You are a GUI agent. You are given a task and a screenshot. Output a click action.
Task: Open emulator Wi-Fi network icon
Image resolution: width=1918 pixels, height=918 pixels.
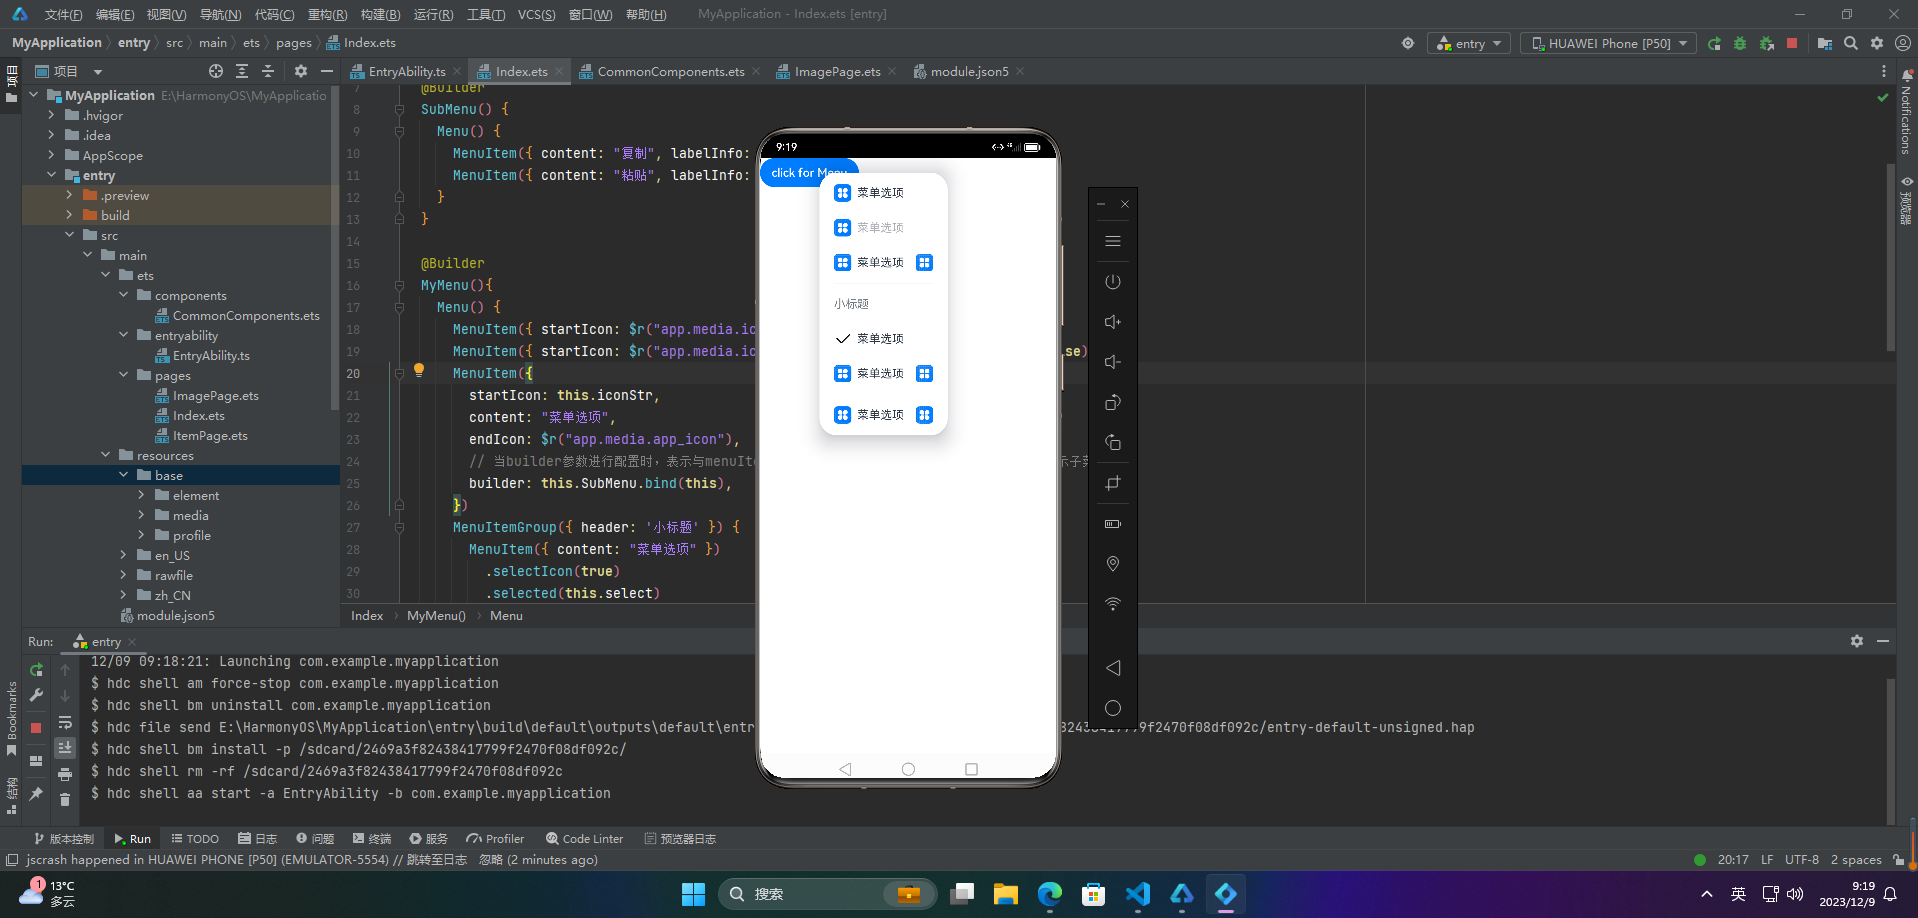point(1113,604)
